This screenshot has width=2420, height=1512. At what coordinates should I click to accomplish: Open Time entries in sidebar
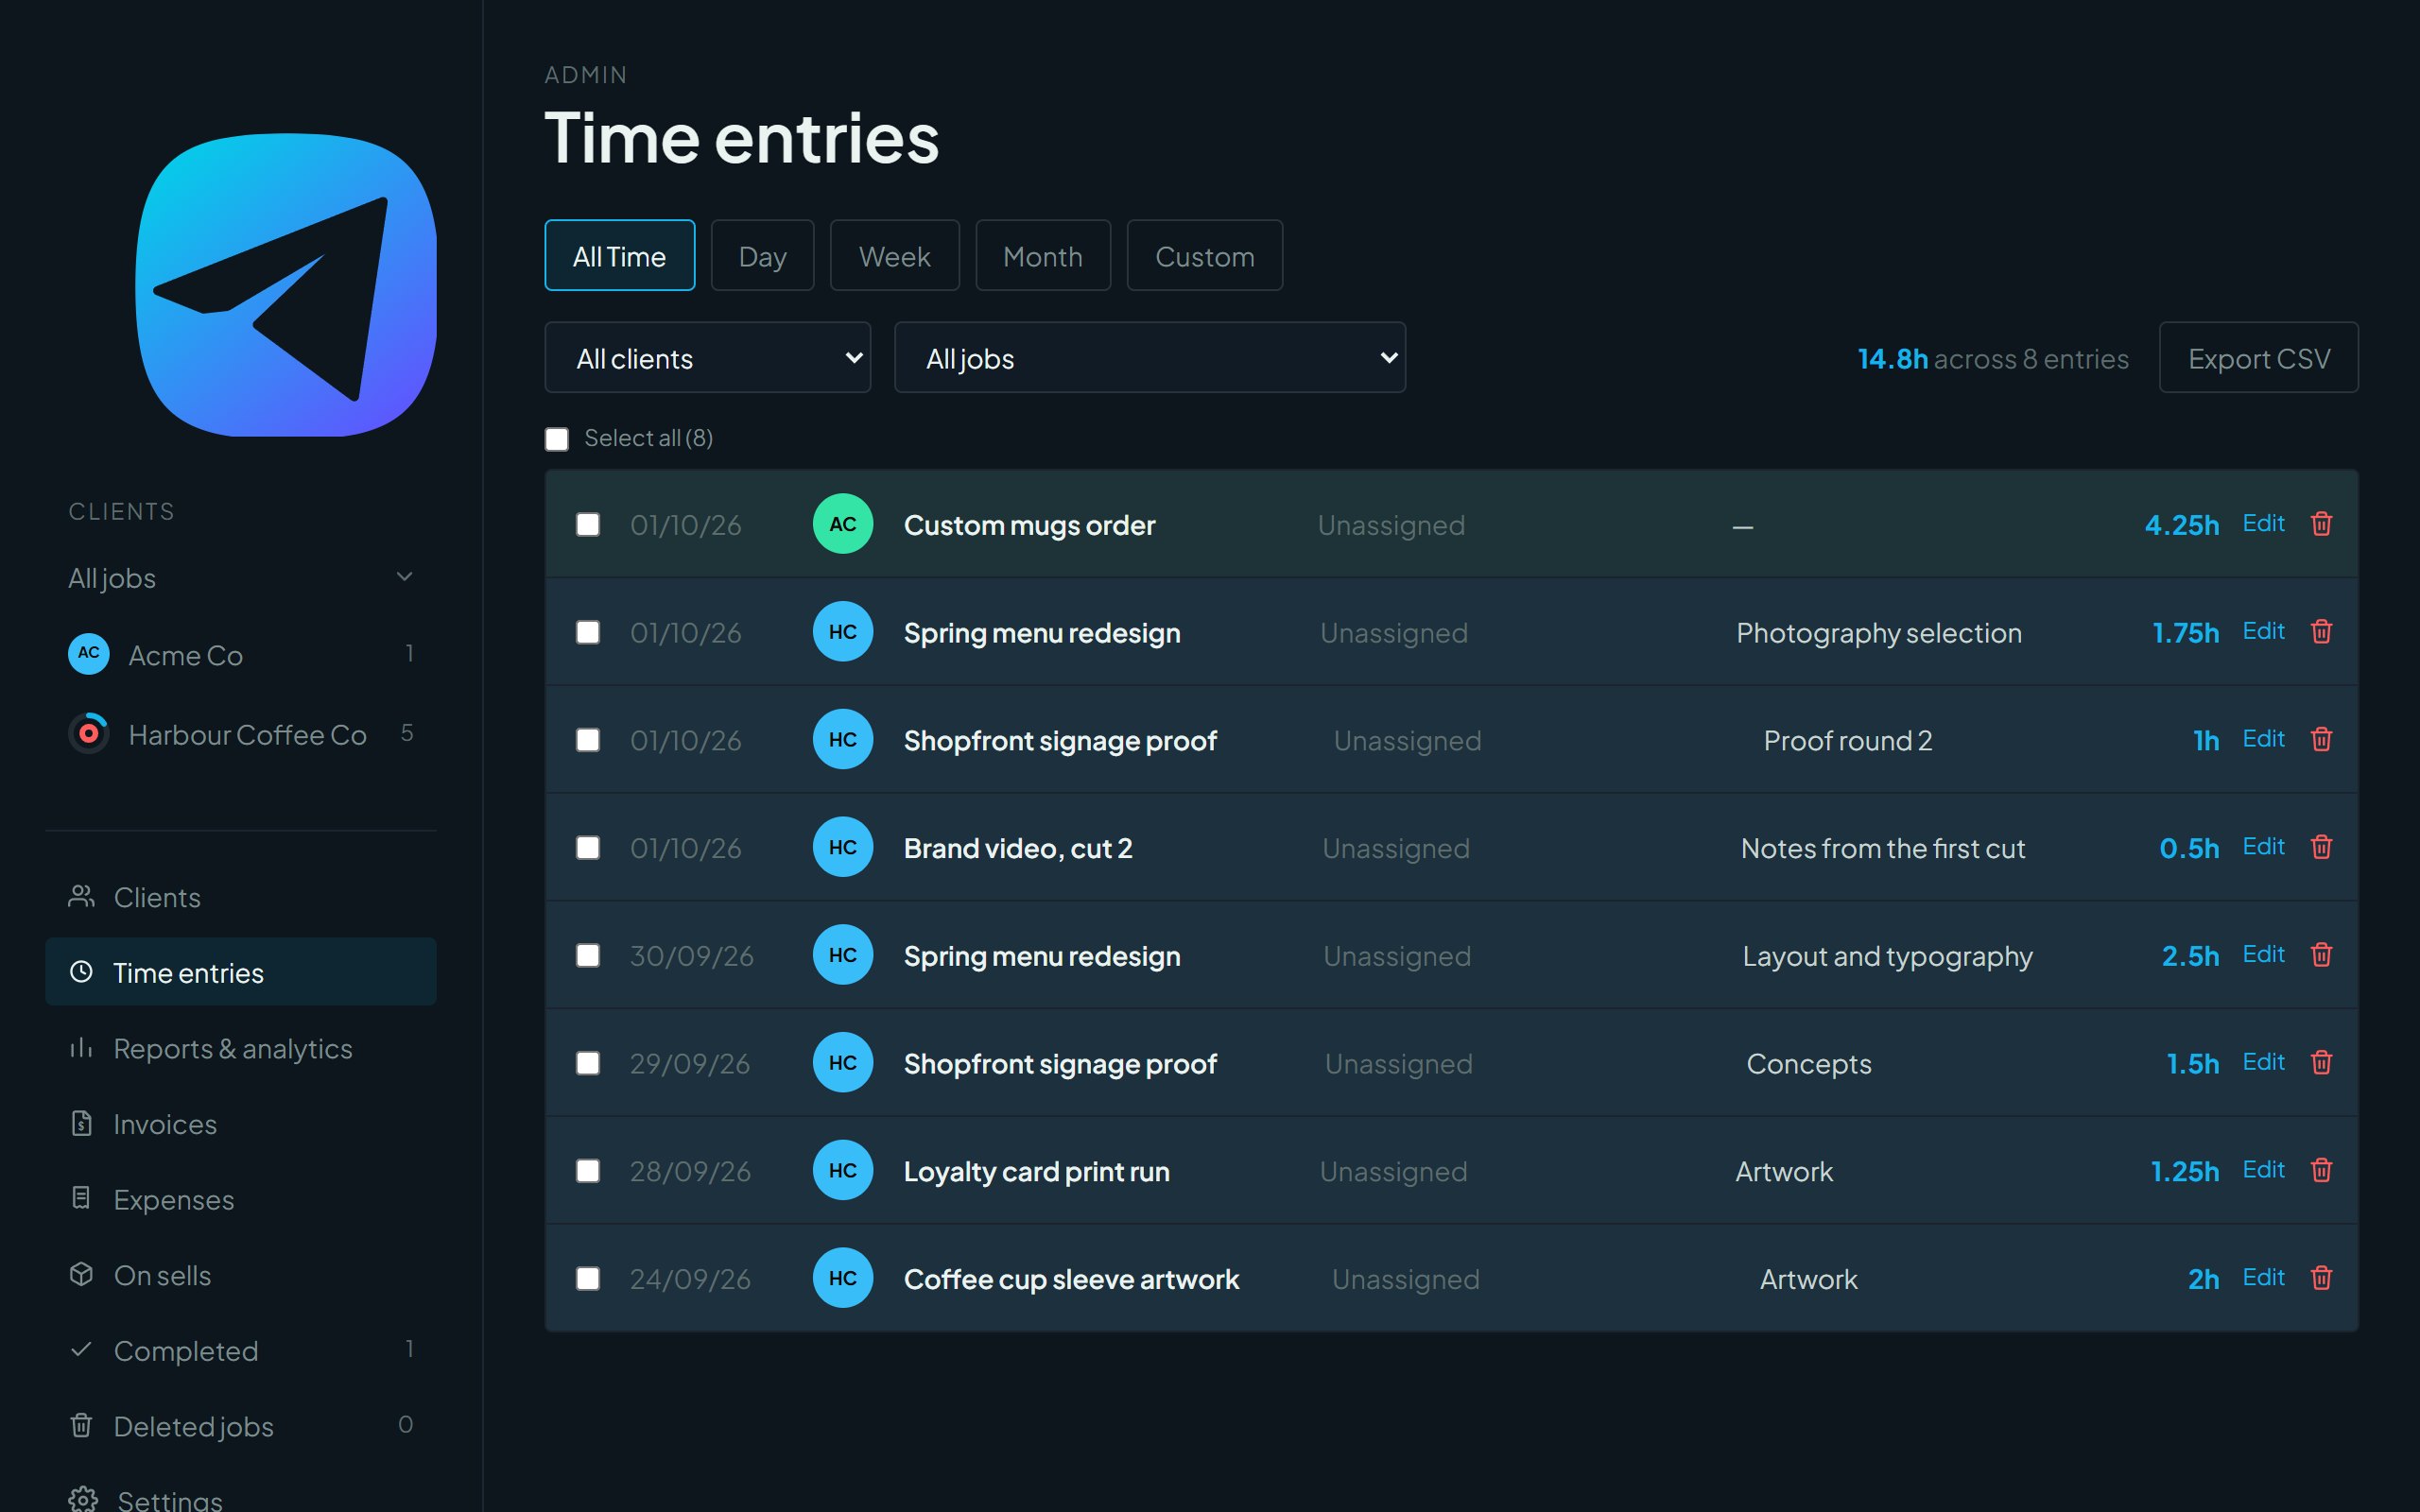(241, 972)
